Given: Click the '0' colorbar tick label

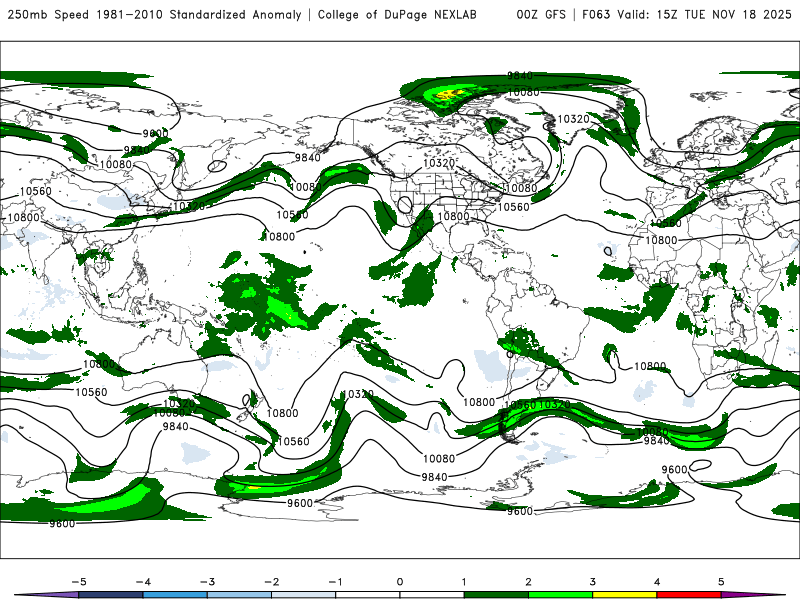Looking at the screenshot, I should tap(400, 582).
